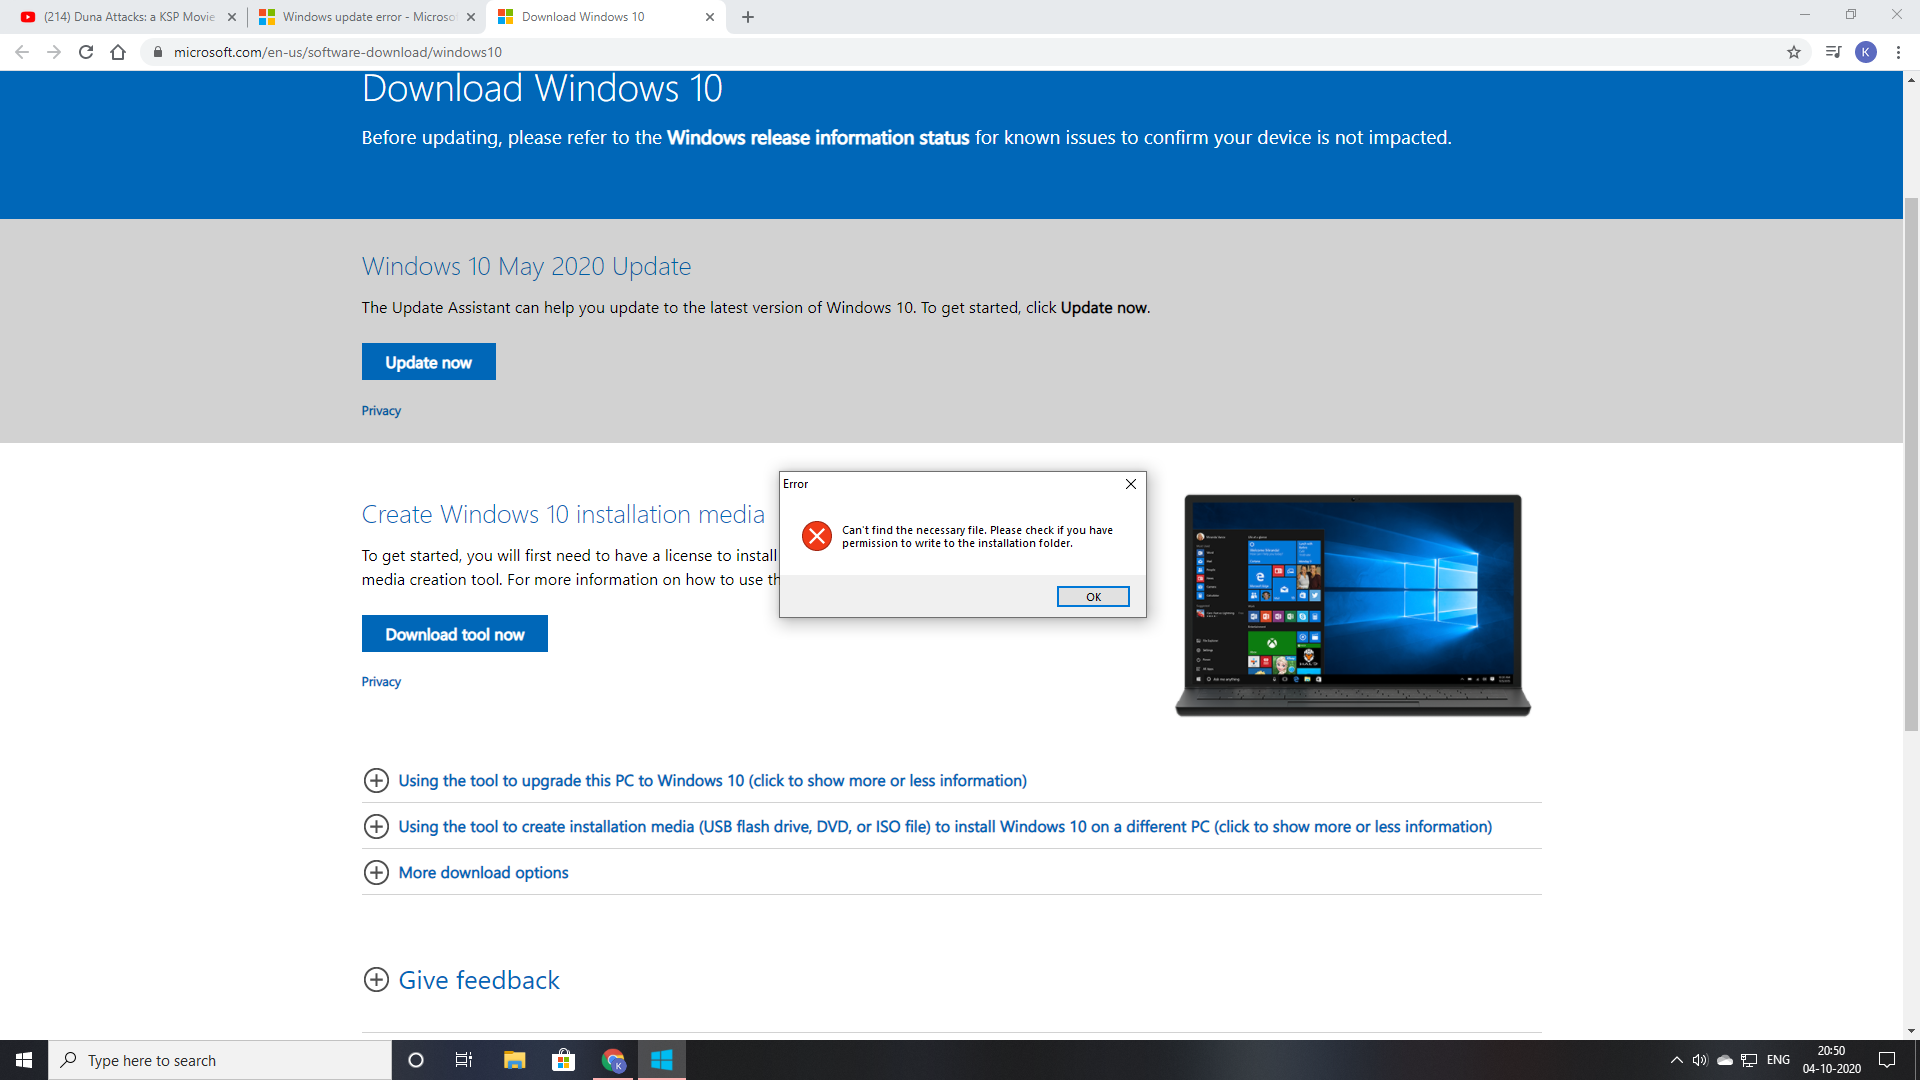Expand More download options
The height and width of the screenshot is (1080, 1920).
coord(465,873)
